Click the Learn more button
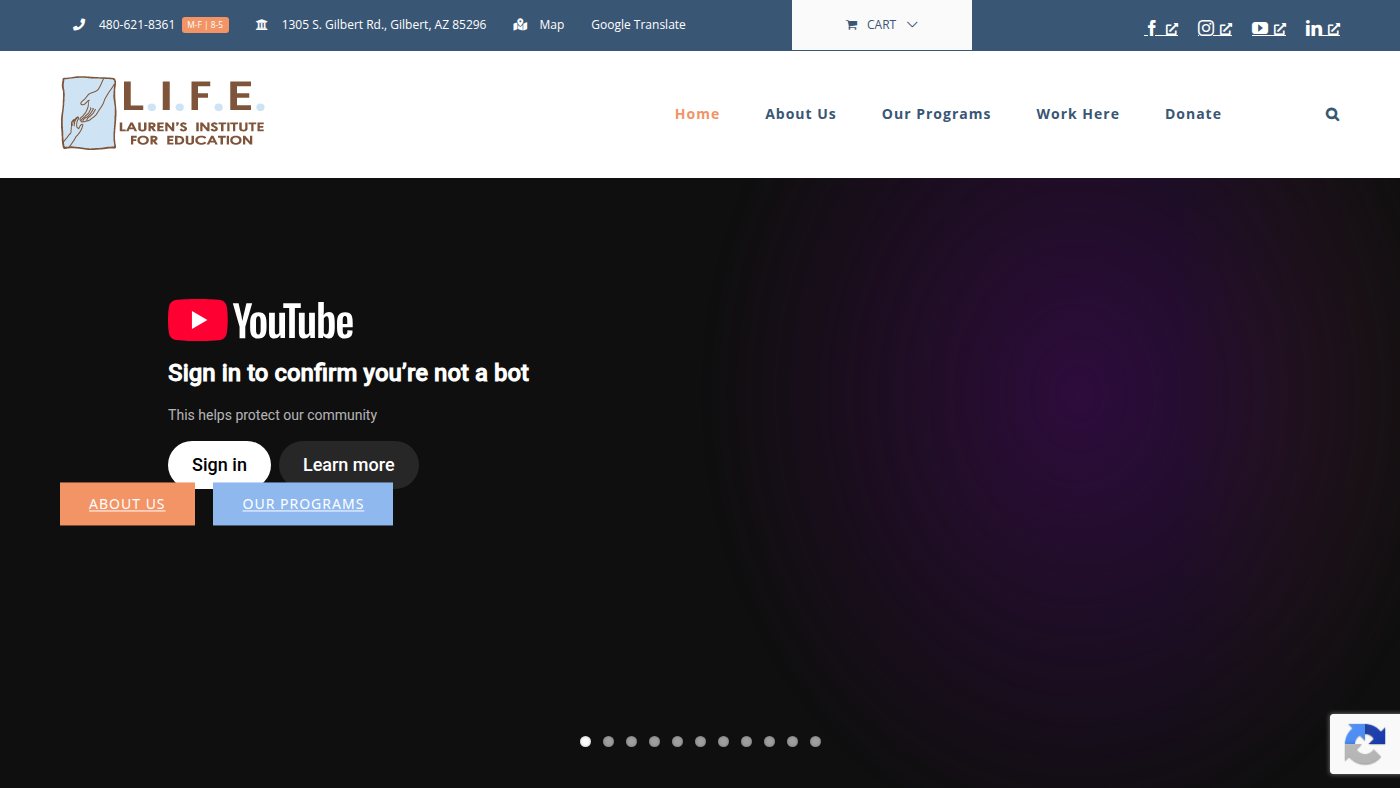The width and height of the screenshot is (1400, 788). (349, 464)
